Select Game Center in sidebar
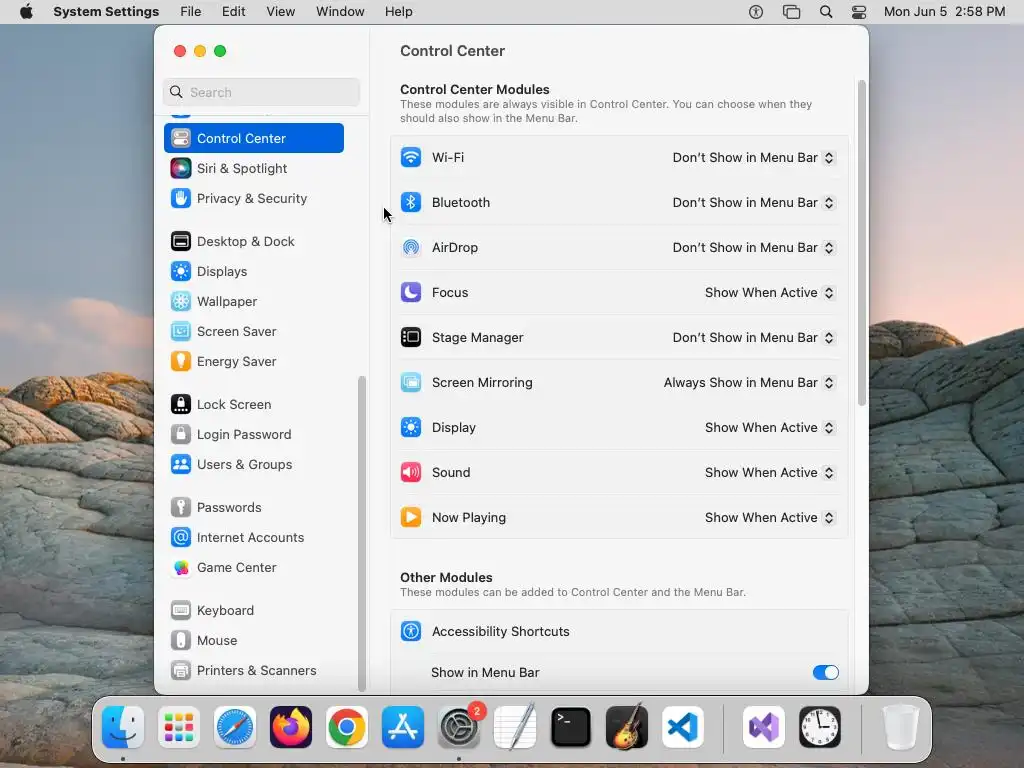This screenshot has height=768, width=1024. (x=253, y=568)
